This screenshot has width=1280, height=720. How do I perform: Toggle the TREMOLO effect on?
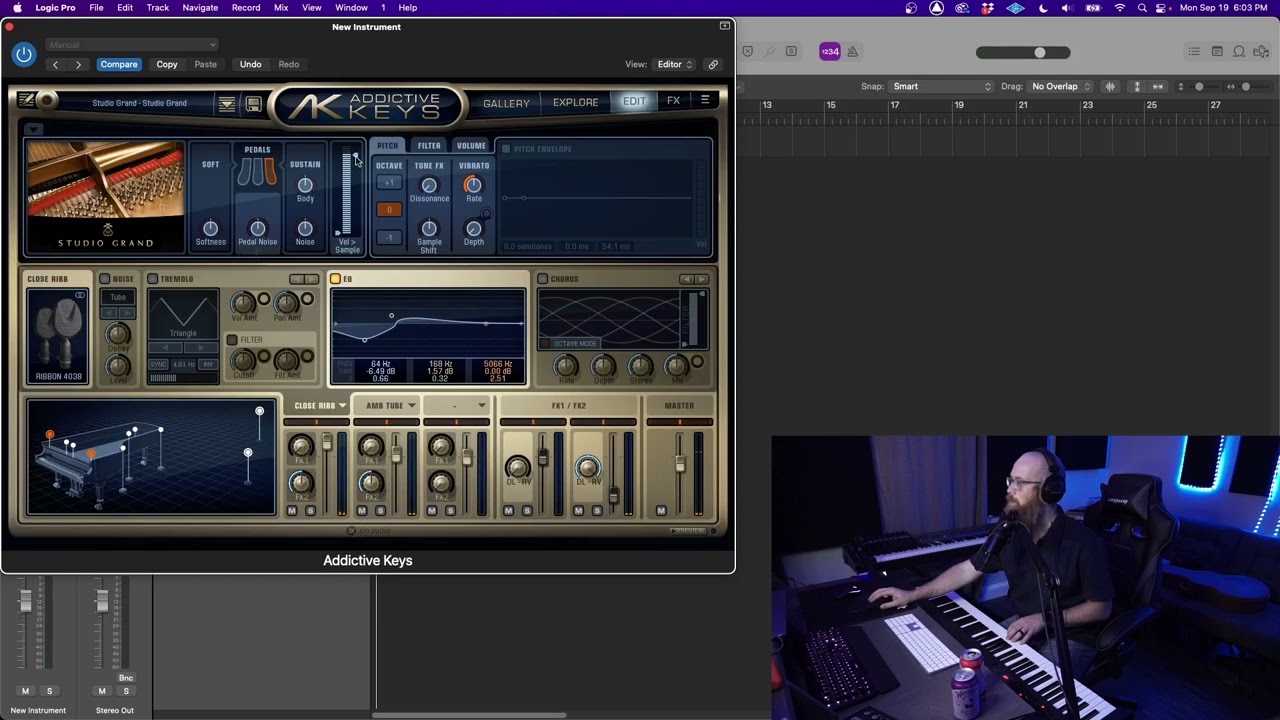pyautogui.click(x=153, y=279)
